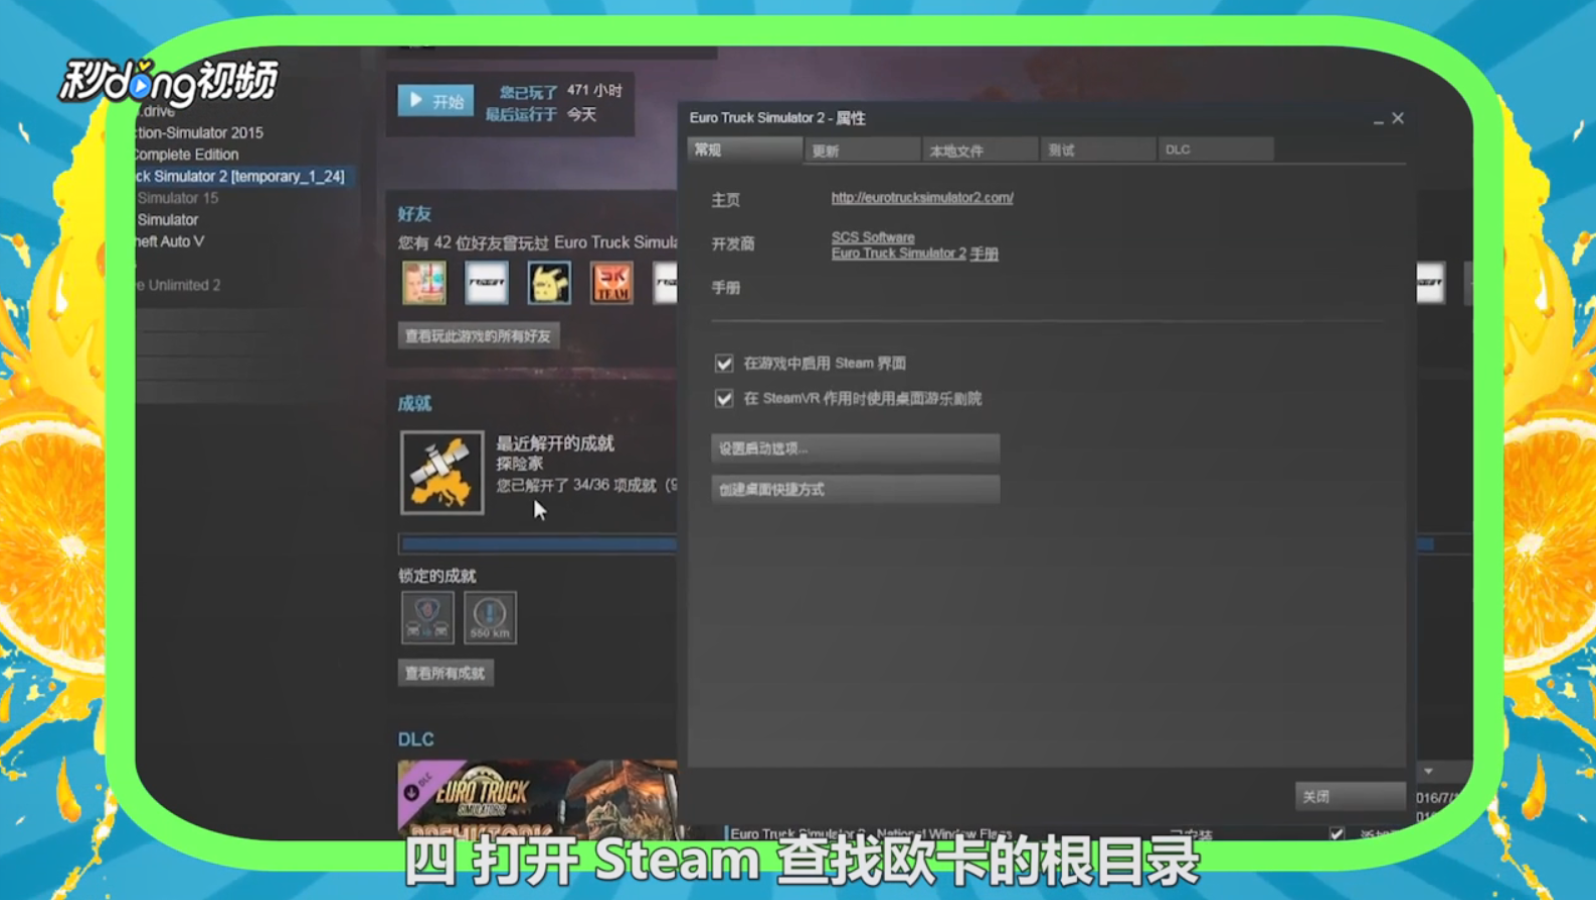Click the achievements progress bar
The width and height of the screenshot is (1596, 900).
click(538, 544)
